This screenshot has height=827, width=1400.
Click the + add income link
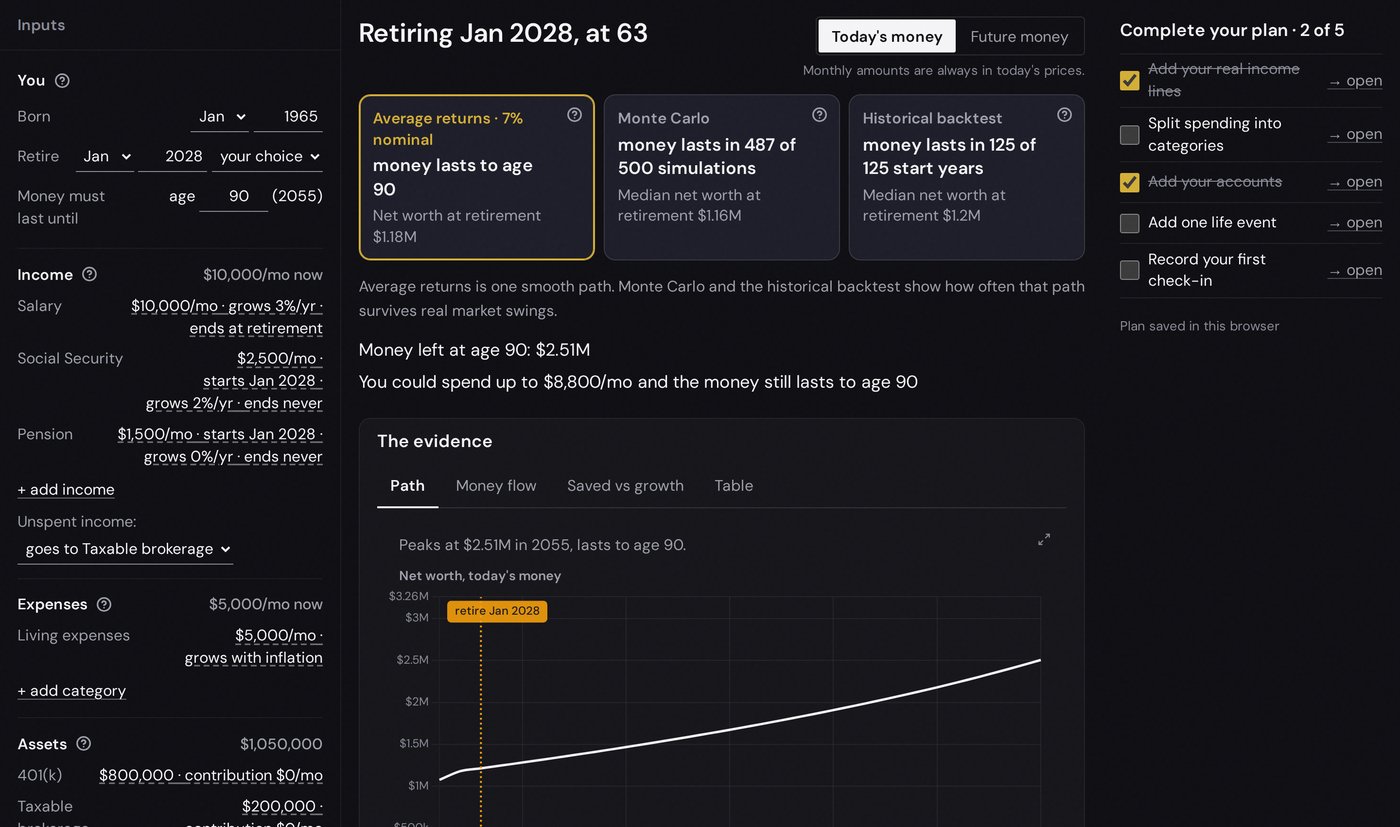tap(66, 490)
